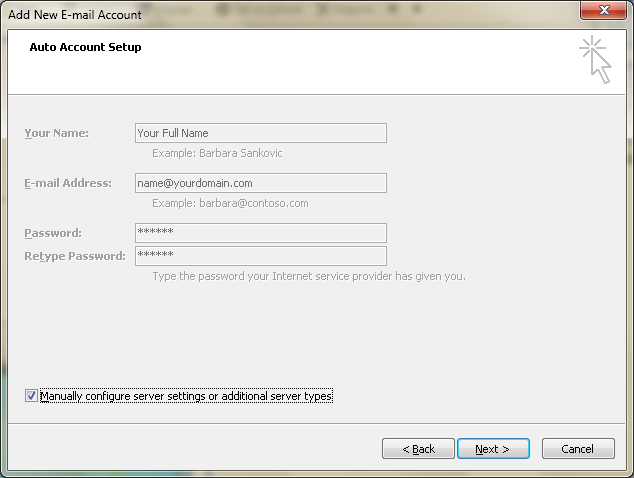Click the 'Example: Barbara Sankovic' hint text

coord(217,153)
